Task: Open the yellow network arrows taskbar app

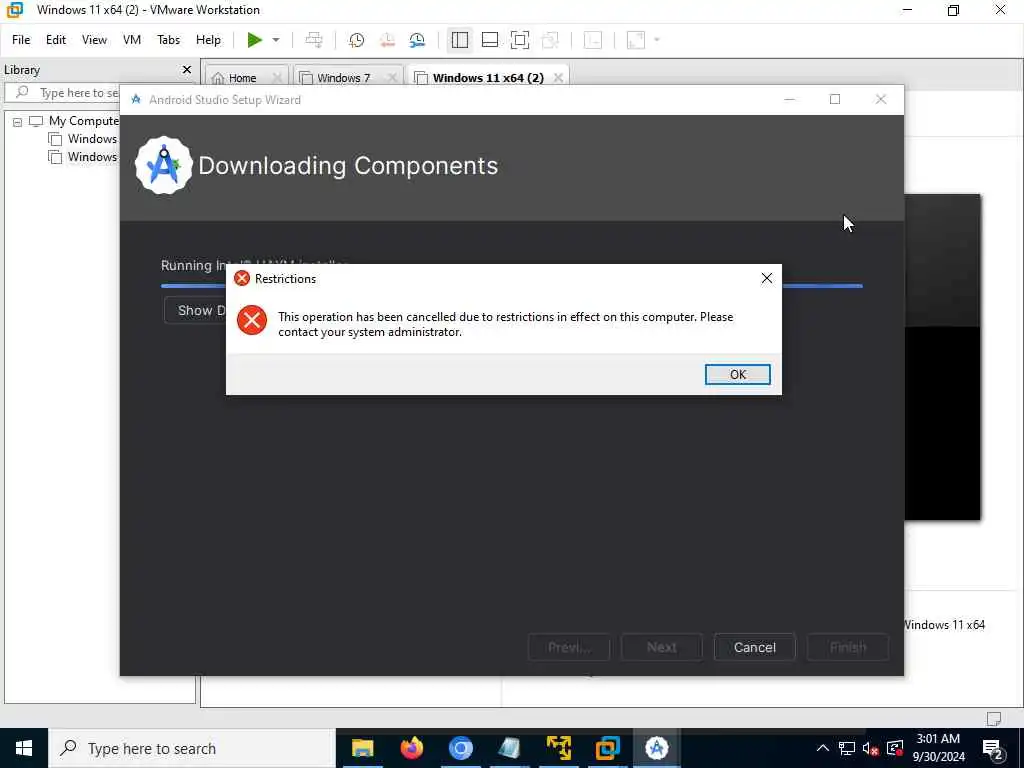Action: tap(558, 748)
